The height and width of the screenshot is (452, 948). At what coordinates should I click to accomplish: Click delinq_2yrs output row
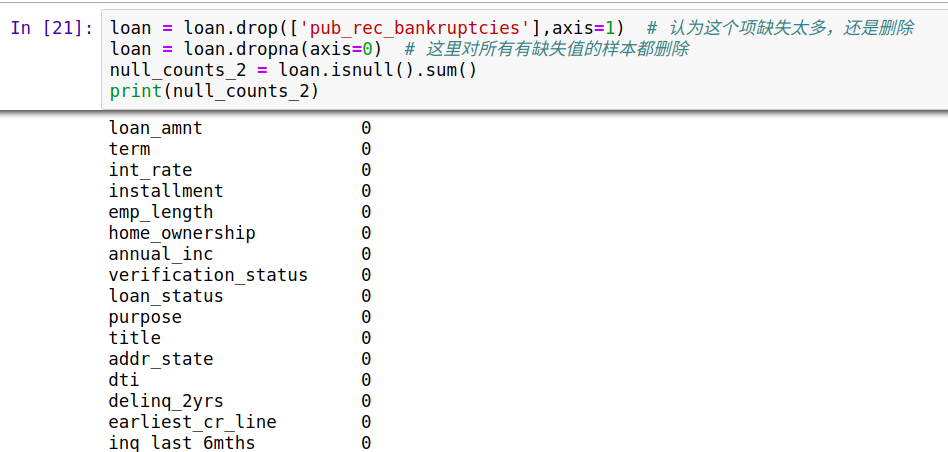[240, 401]
